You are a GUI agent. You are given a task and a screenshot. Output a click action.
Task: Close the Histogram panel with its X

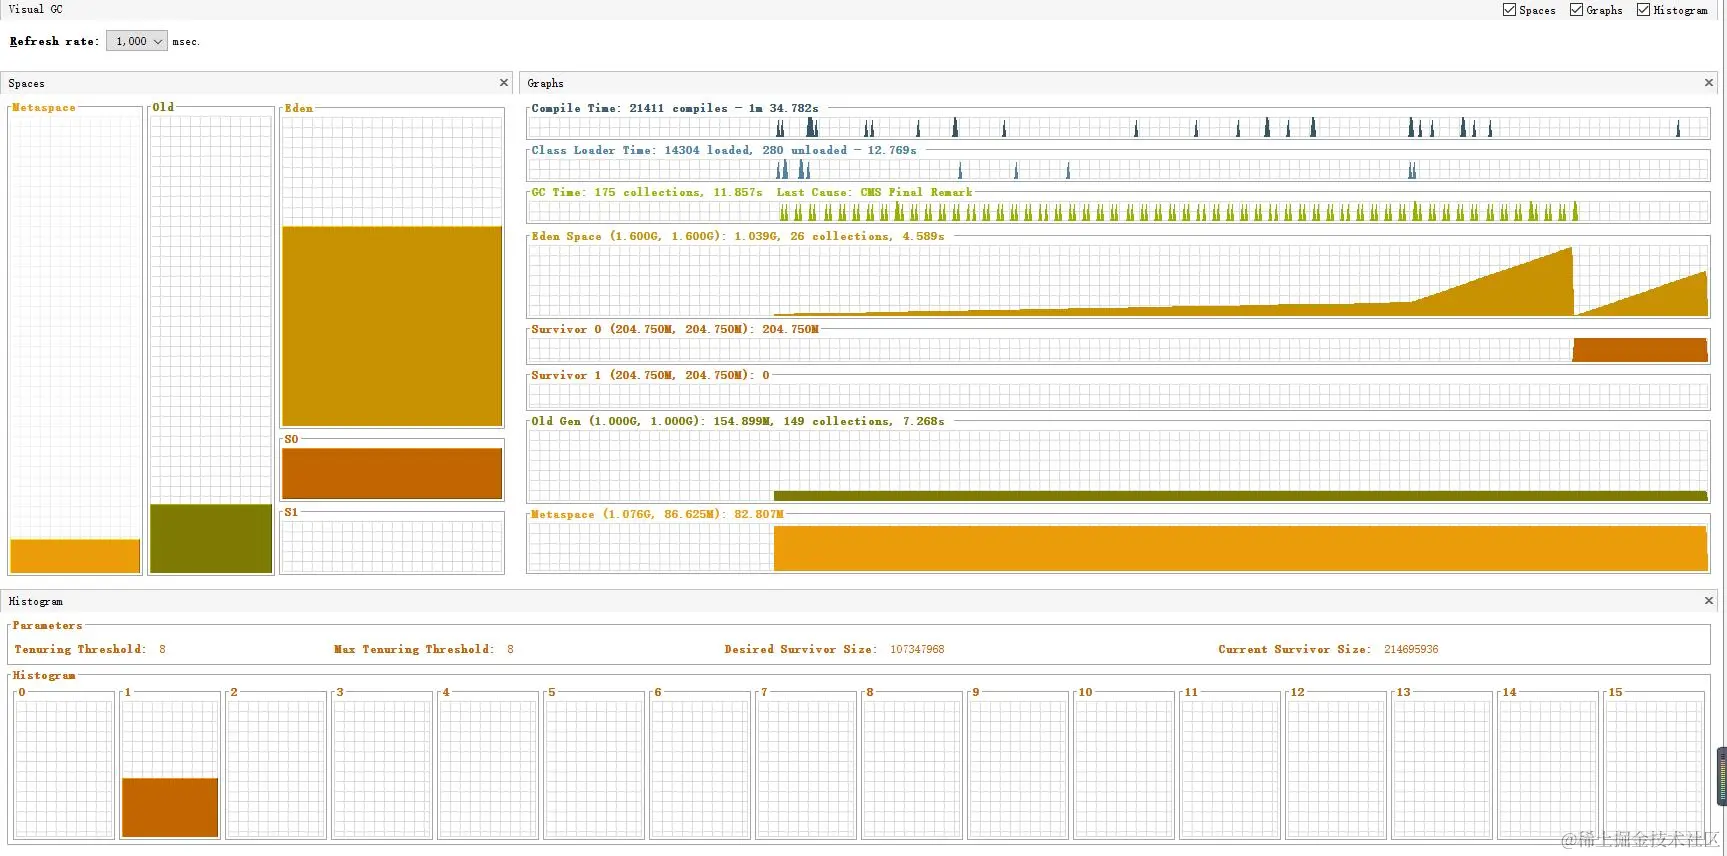(x=1709, y=601)
